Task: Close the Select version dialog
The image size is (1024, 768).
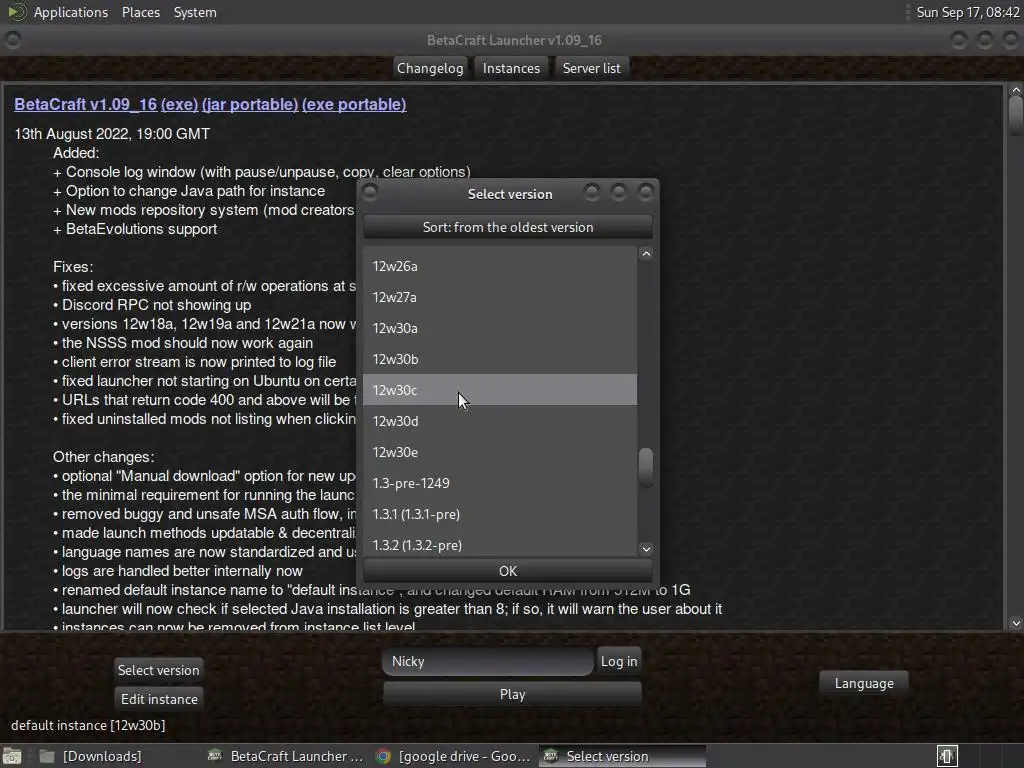Action: (645, 192)
